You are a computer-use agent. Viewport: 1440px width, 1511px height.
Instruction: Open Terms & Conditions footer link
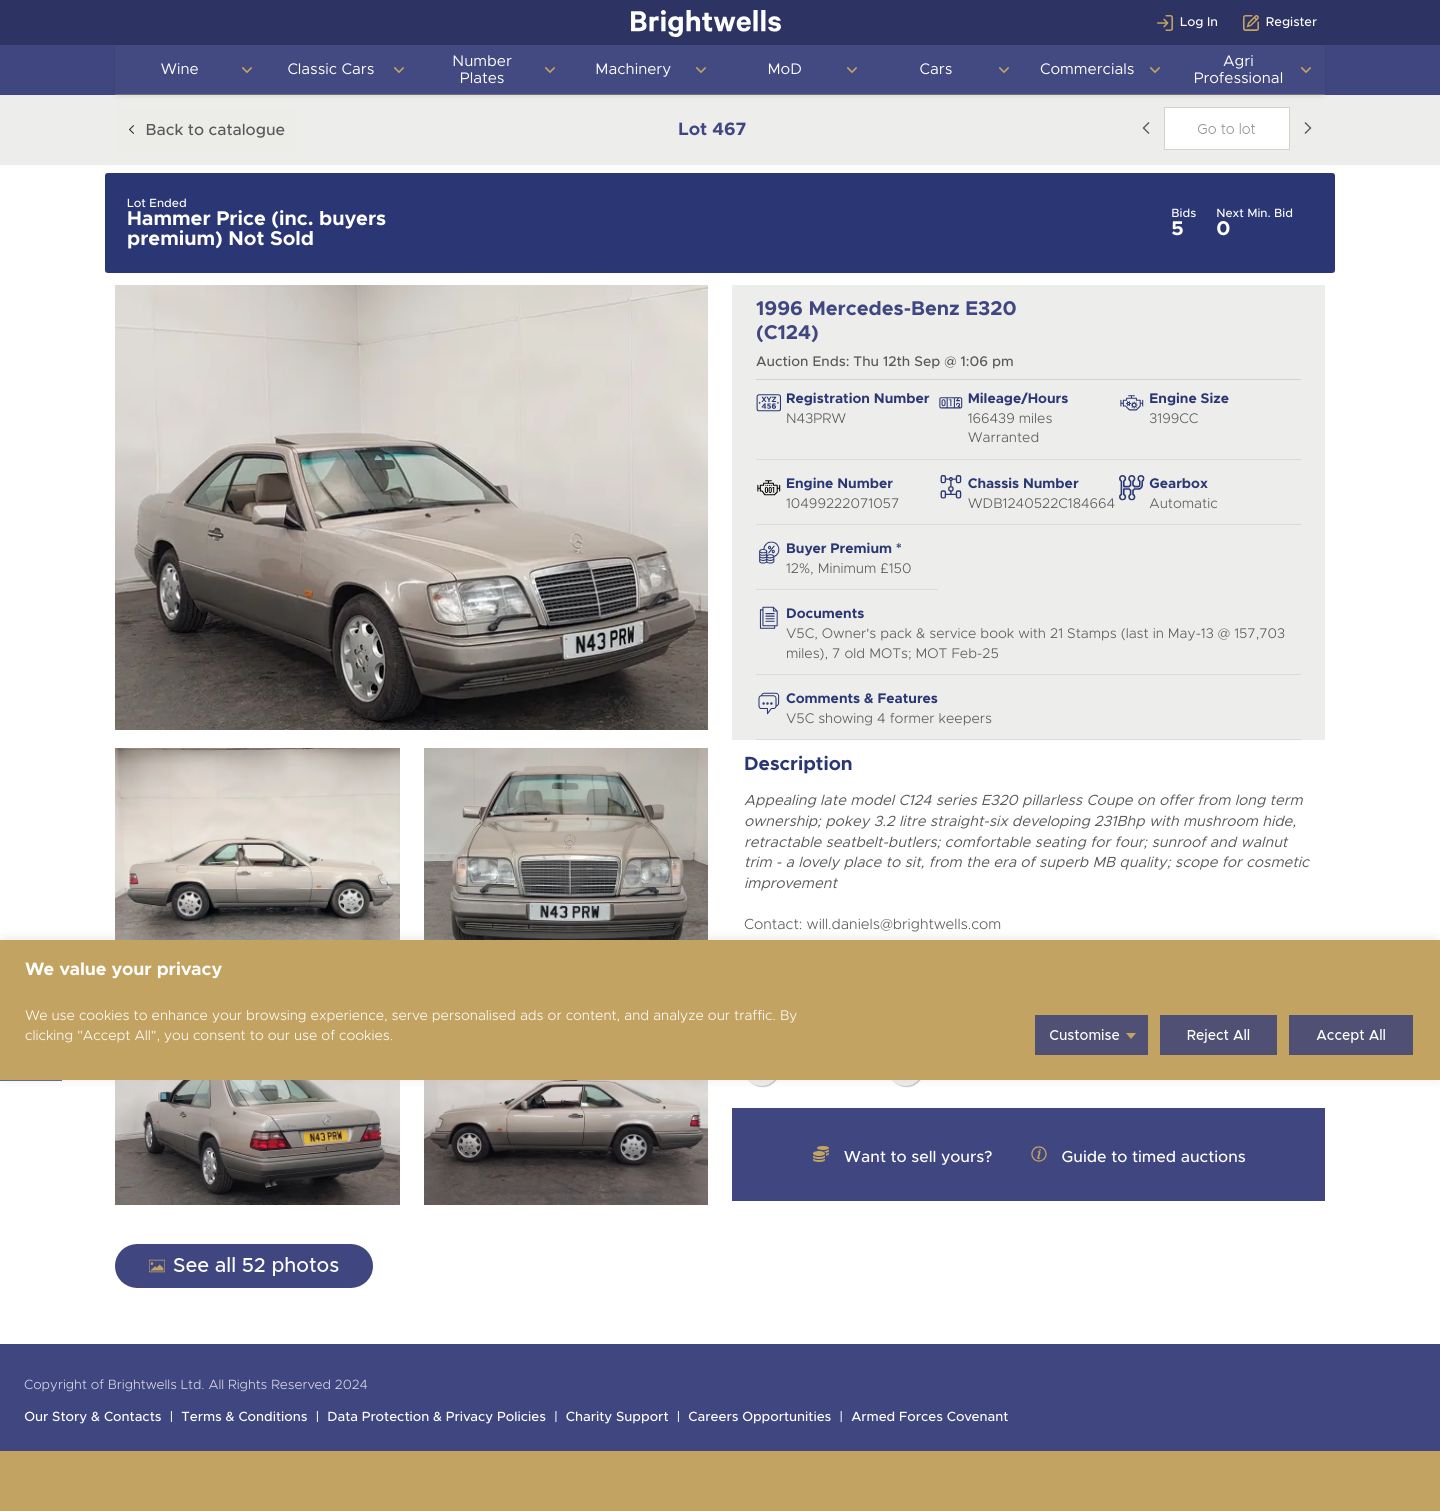pos(244,1417)
